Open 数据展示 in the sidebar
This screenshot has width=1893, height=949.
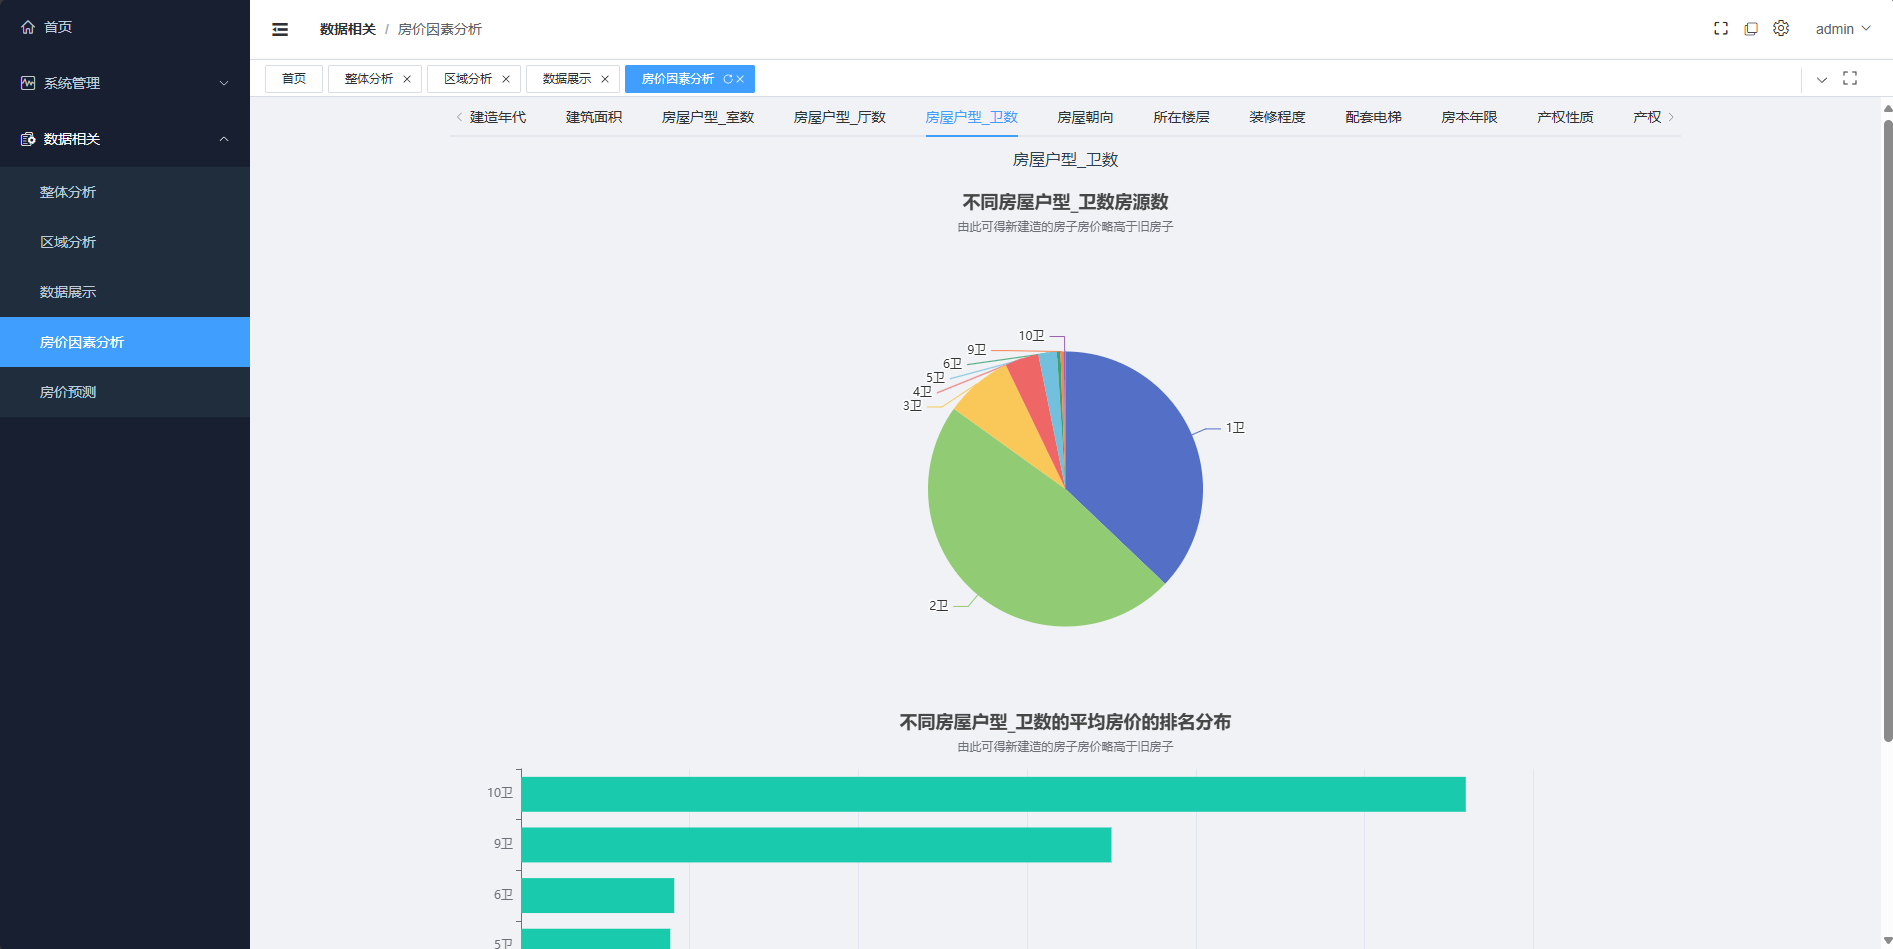point(125,292)
